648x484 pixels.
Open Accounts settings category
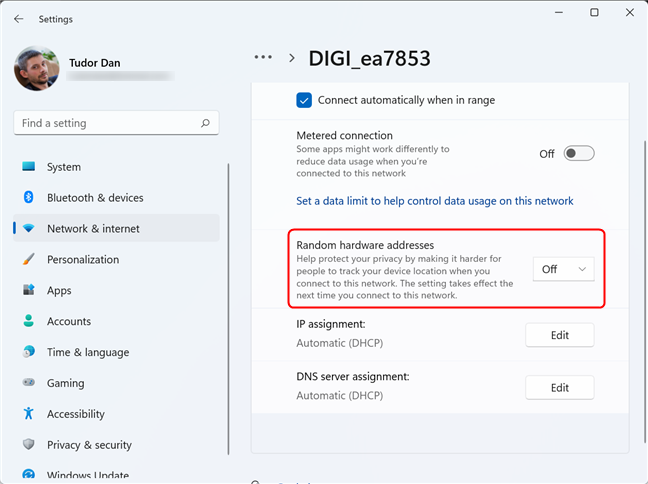pyautogui.click(x=117, y=321)
